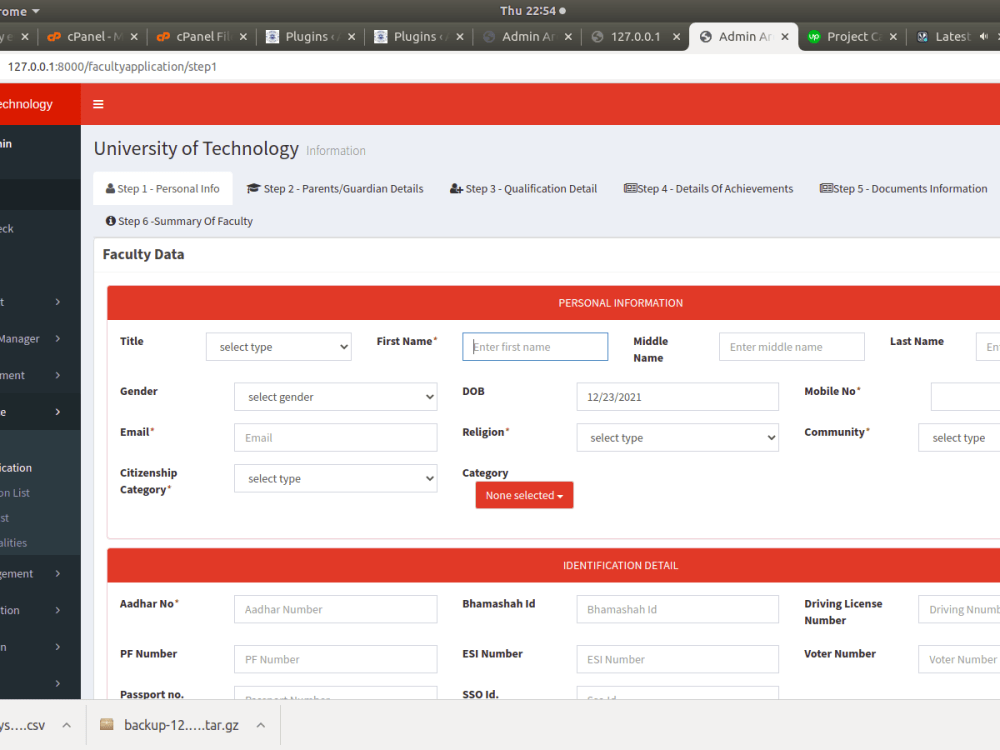Screen dimensions: 1000x750
Task: Click the PERSONAL INFORMATION section header
Action: pyautogui.click(x=621, y=303)
